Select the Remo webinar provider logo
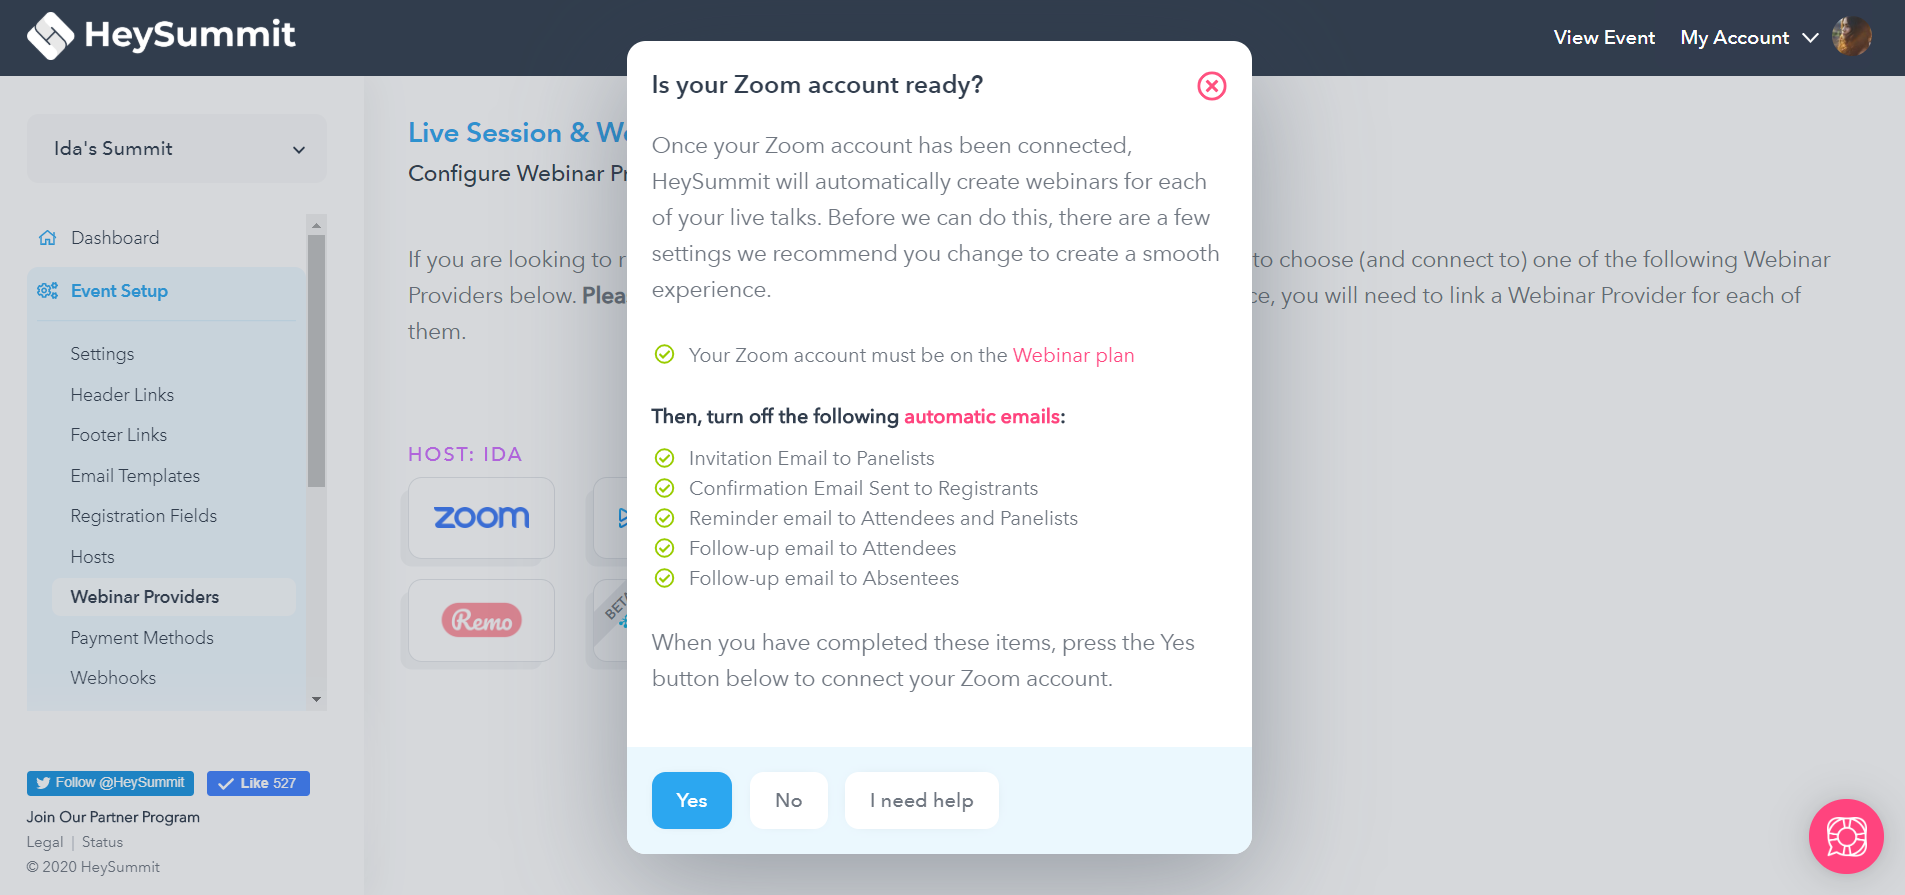The height and width of the screenshot is (895, 1905). 481,620
